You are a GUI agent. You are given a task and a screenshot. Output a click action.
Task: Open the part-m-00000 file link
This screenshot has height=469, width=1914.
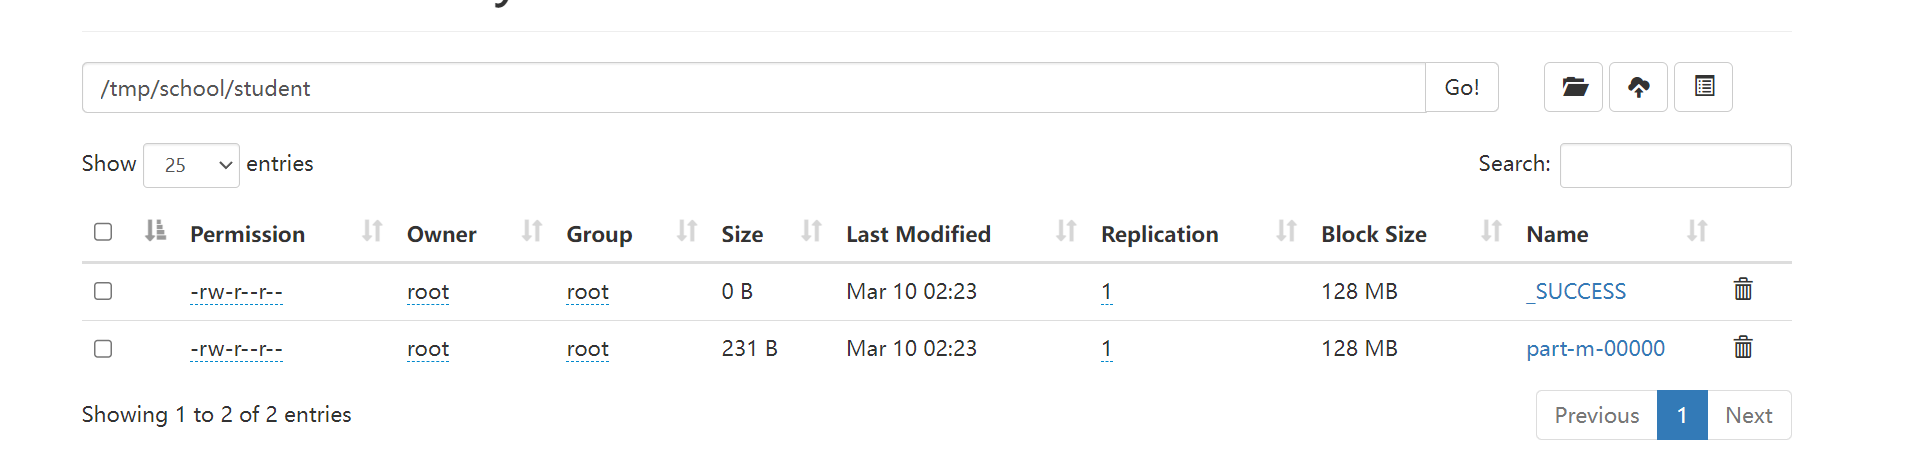(1595, 349)
